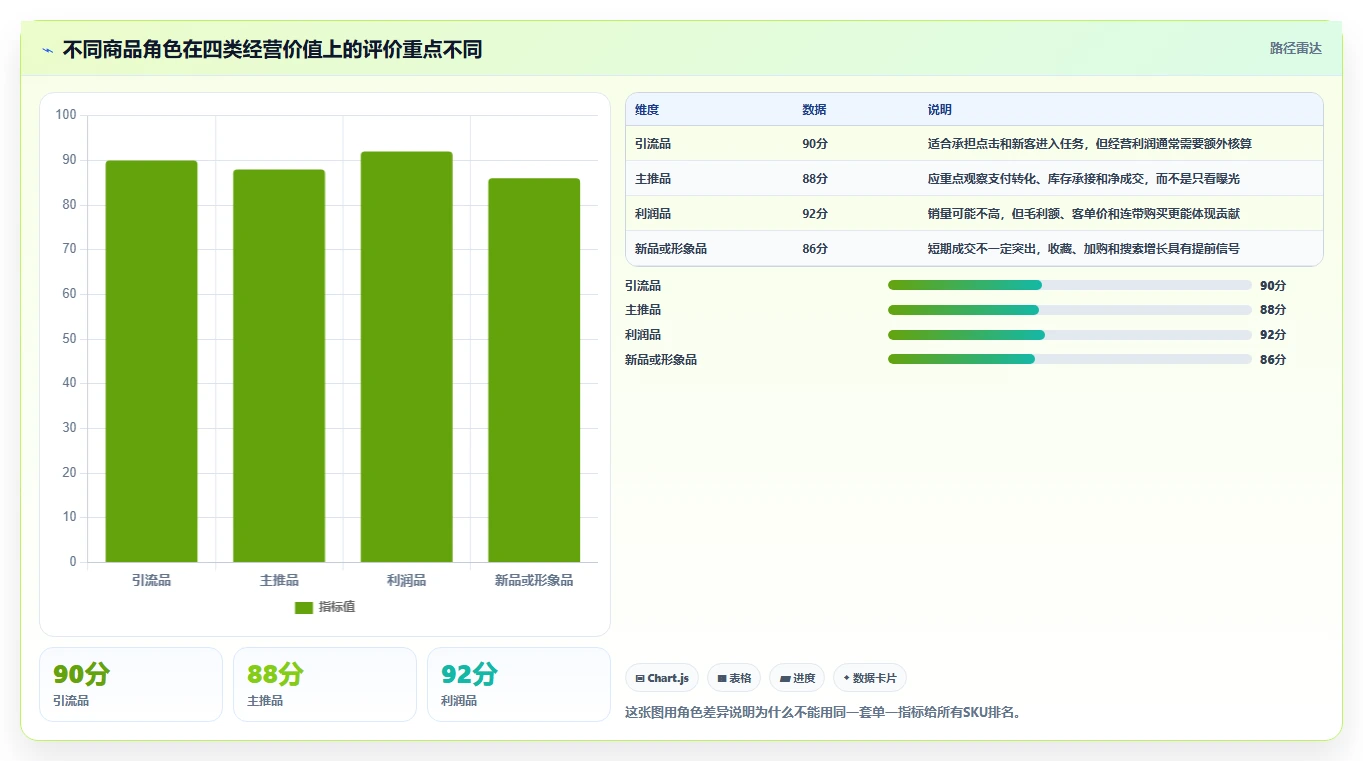The height and width of the screenshot is (761, 1363).
Task: Click the 90分 value beside 引流品 progress
Action: click(1273, 285)
